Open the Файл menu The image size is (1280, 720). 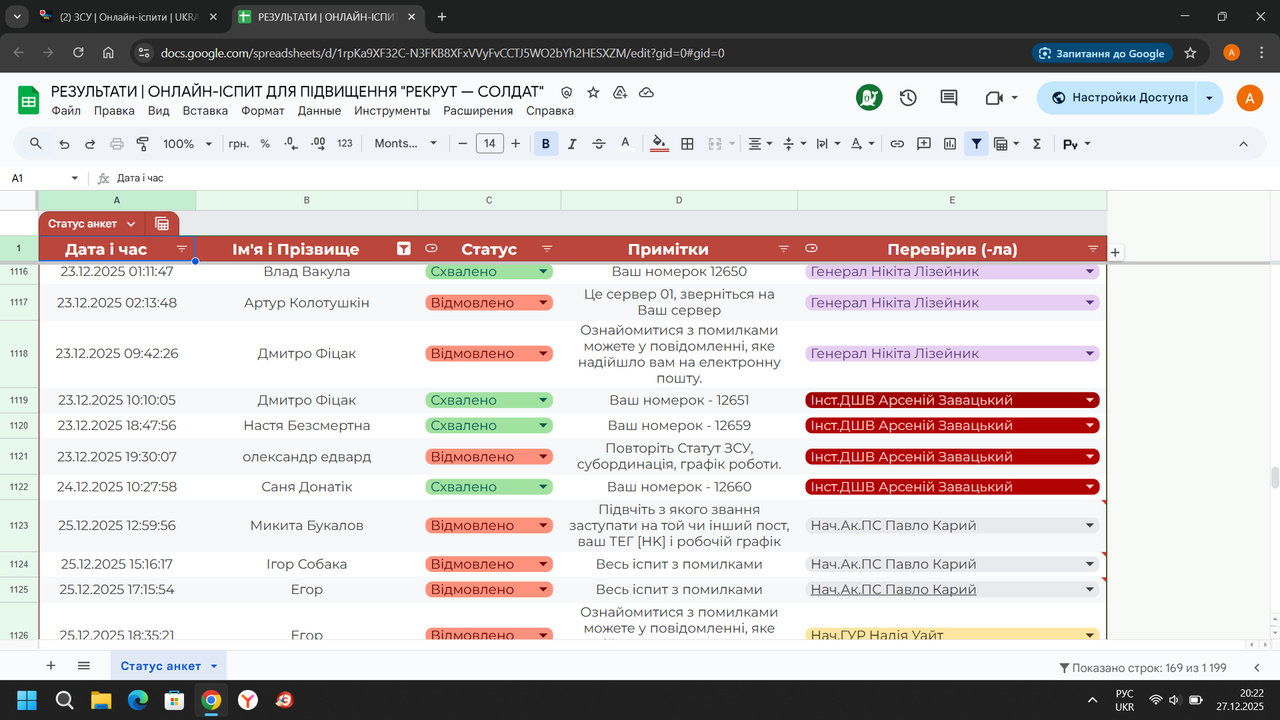66,111
